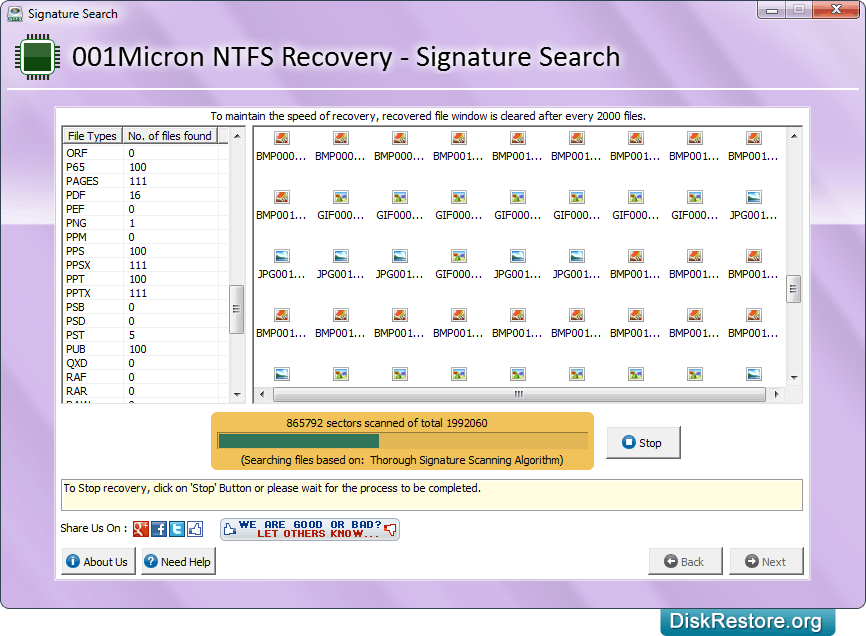The height and width of the screenshot is (636, 866).
Task: Select the ORF file type row
Action: click(146, 153)
